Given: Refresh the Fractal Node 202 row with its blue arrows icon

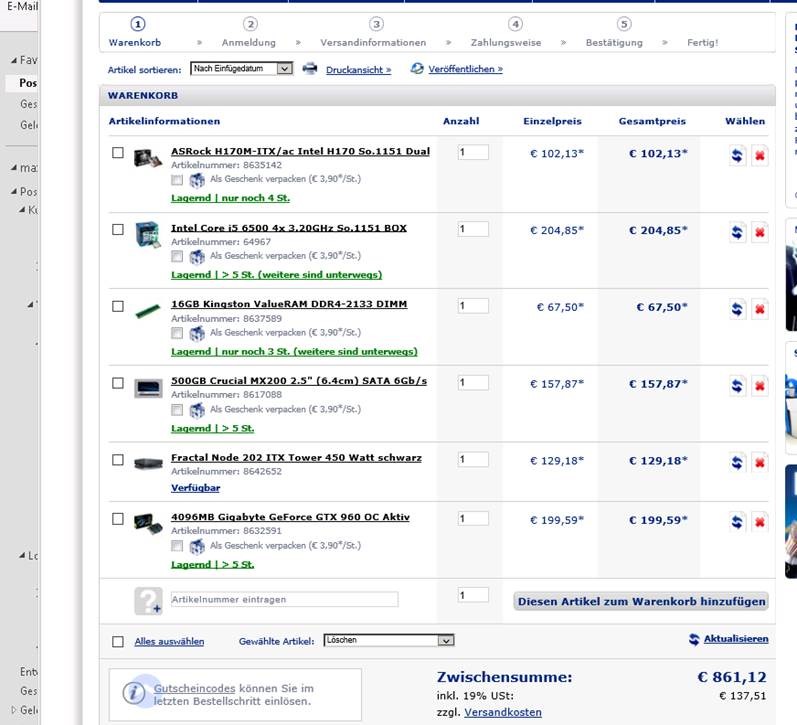Looking at the screenshot, I should [x=737, y=463].
